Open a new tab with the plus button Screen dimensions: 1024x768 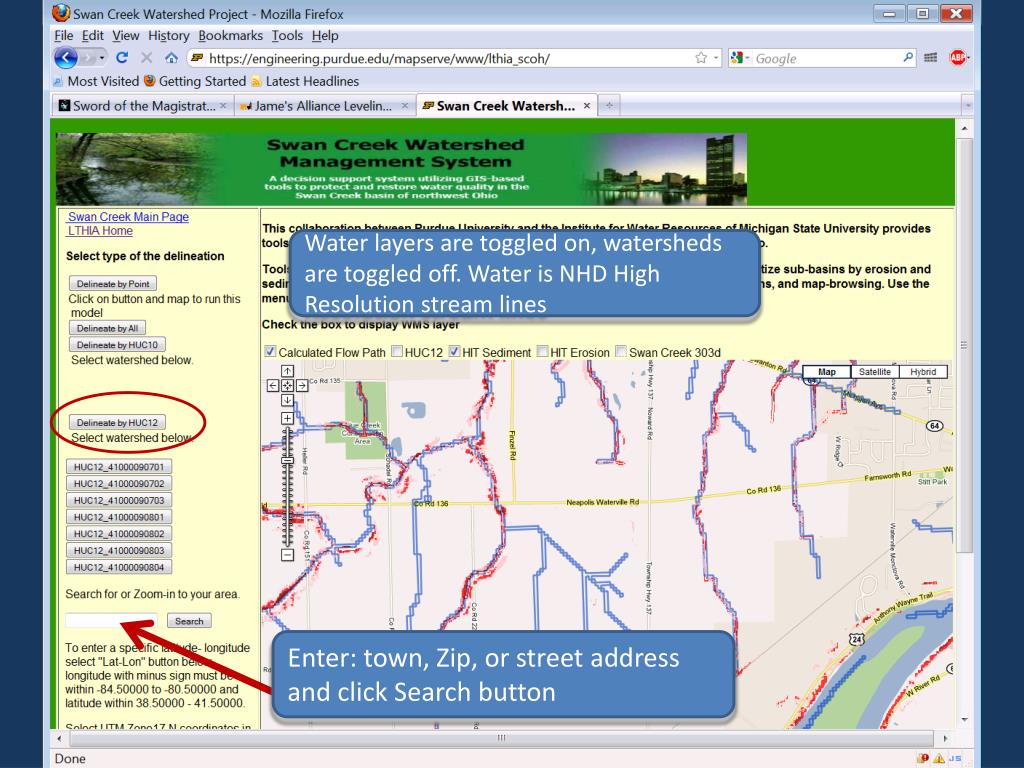click(x=609, y=106)
